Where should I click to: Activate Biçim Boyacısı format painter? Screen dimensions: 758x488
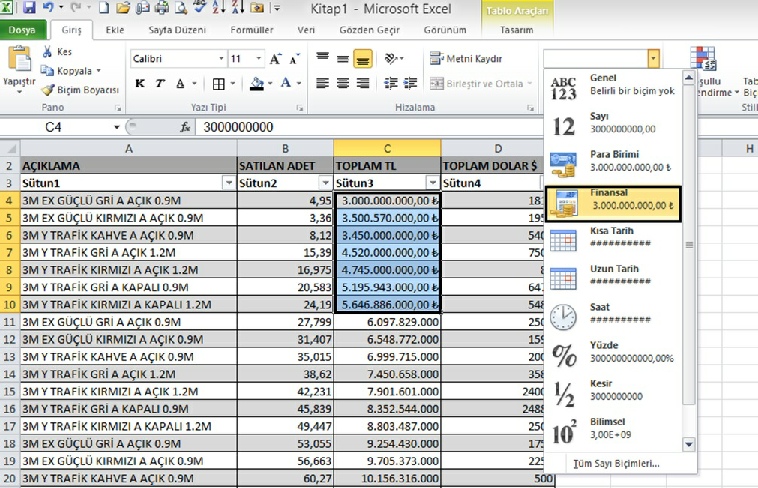click(x=80, y=90)
